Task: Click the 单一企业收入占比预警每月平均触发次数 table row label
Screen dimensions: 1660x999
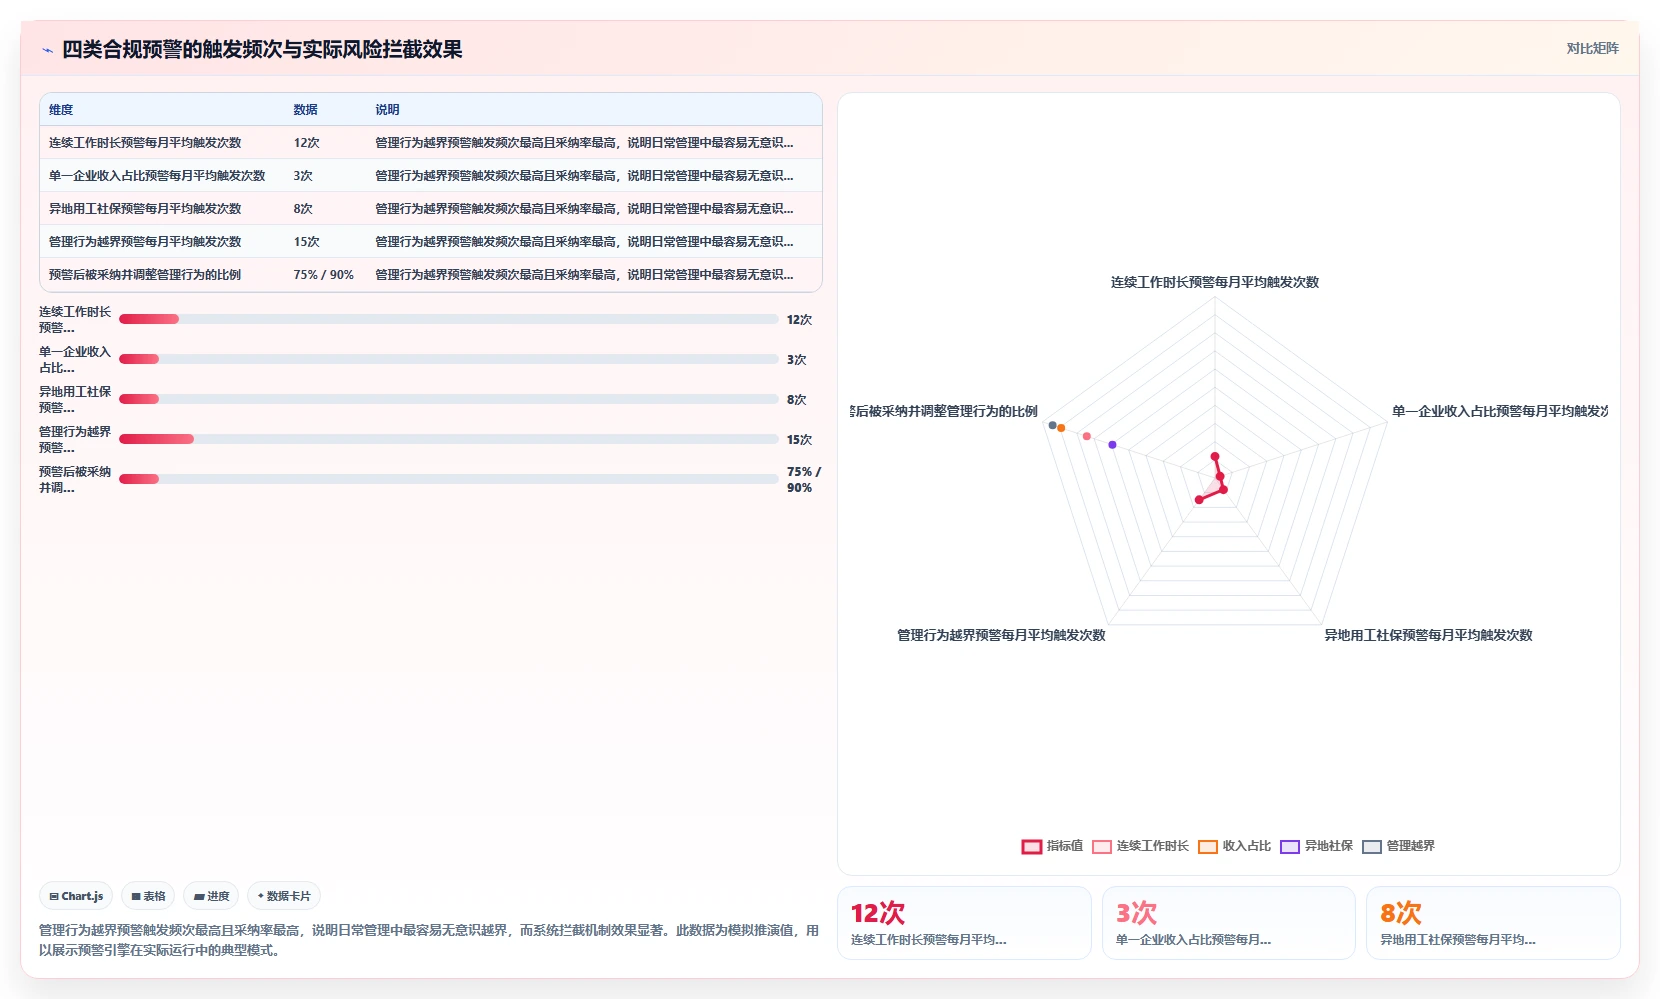Action: click(x=157, y=176)
